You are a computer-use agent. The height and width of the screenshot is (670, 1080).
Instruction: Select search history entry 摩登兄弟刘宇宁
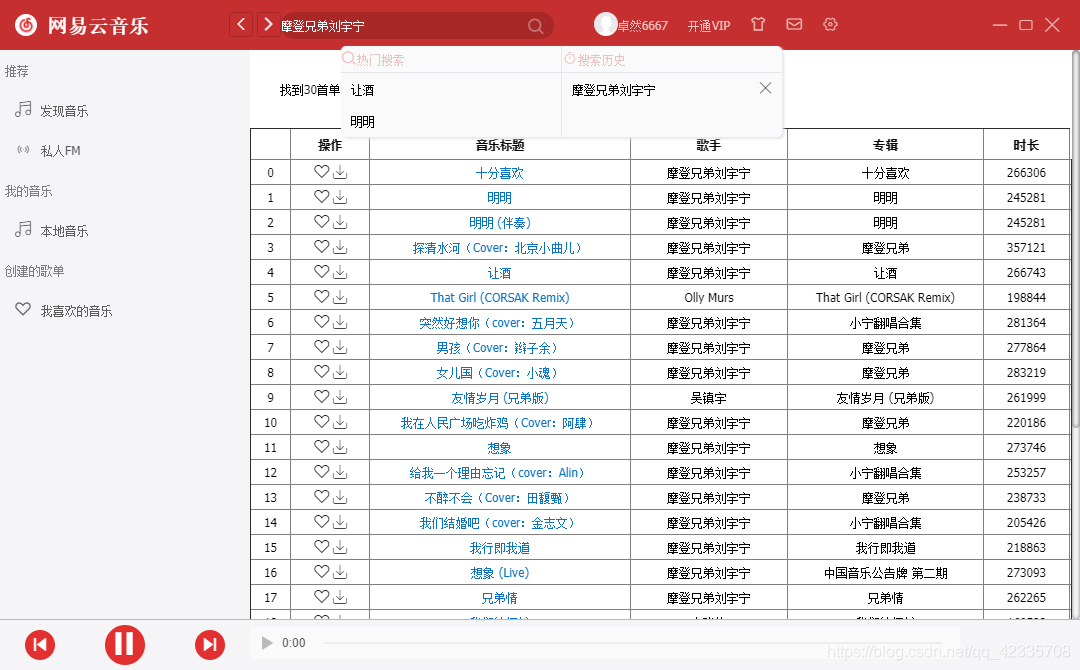tap(613, 90)
